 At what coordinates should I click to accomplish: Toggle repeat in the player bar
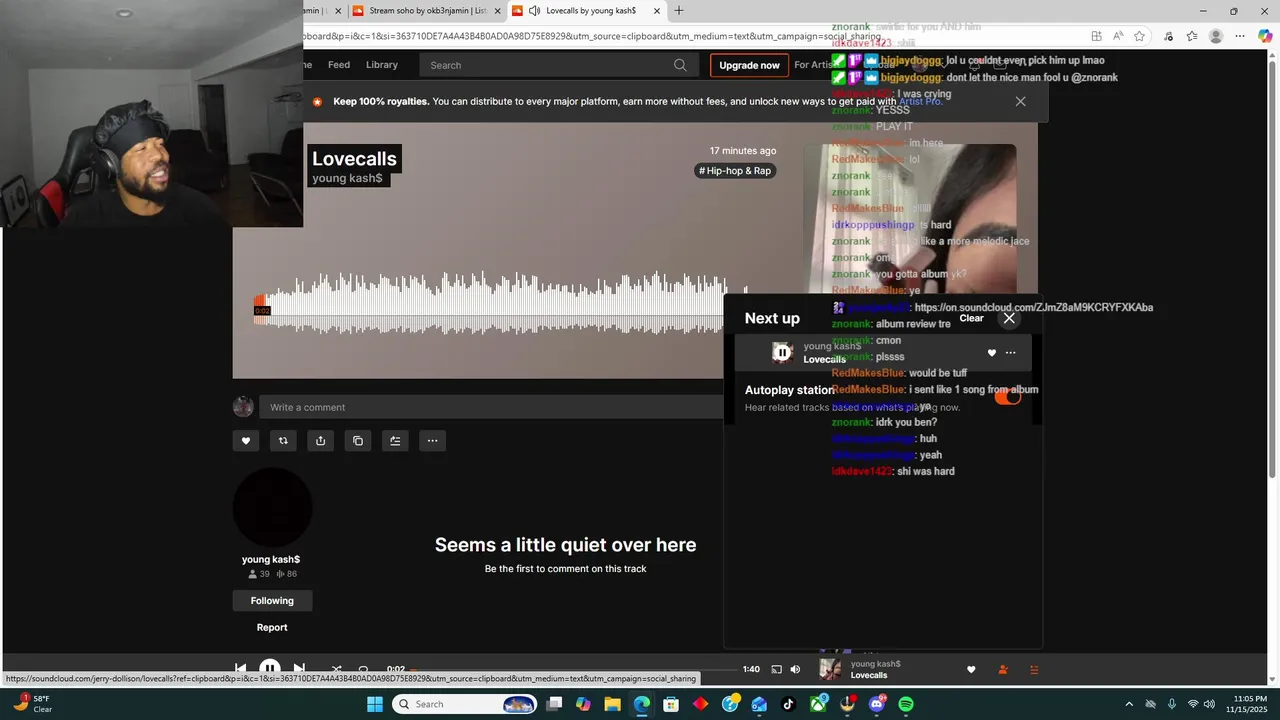coord(363,669)
